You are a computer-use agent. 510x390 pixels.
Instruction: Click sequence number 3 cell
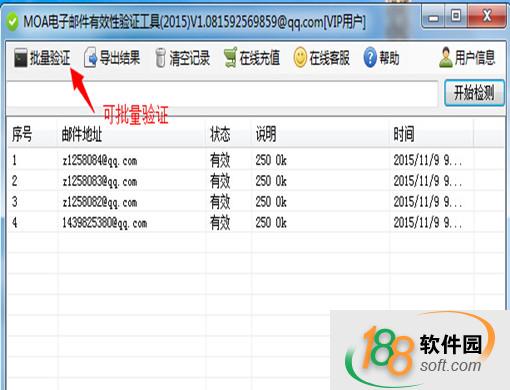tap(15, 202)
